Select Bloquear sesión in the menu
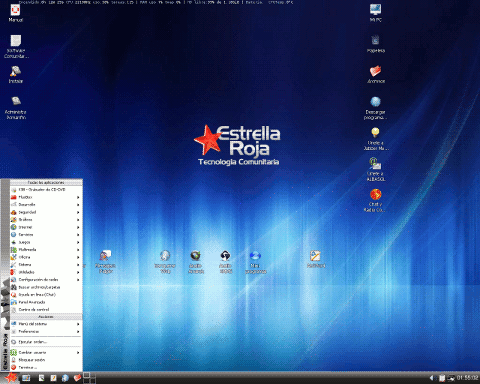Screen dimensions: 480x384 pyautogui.click(x=46, y=360)
